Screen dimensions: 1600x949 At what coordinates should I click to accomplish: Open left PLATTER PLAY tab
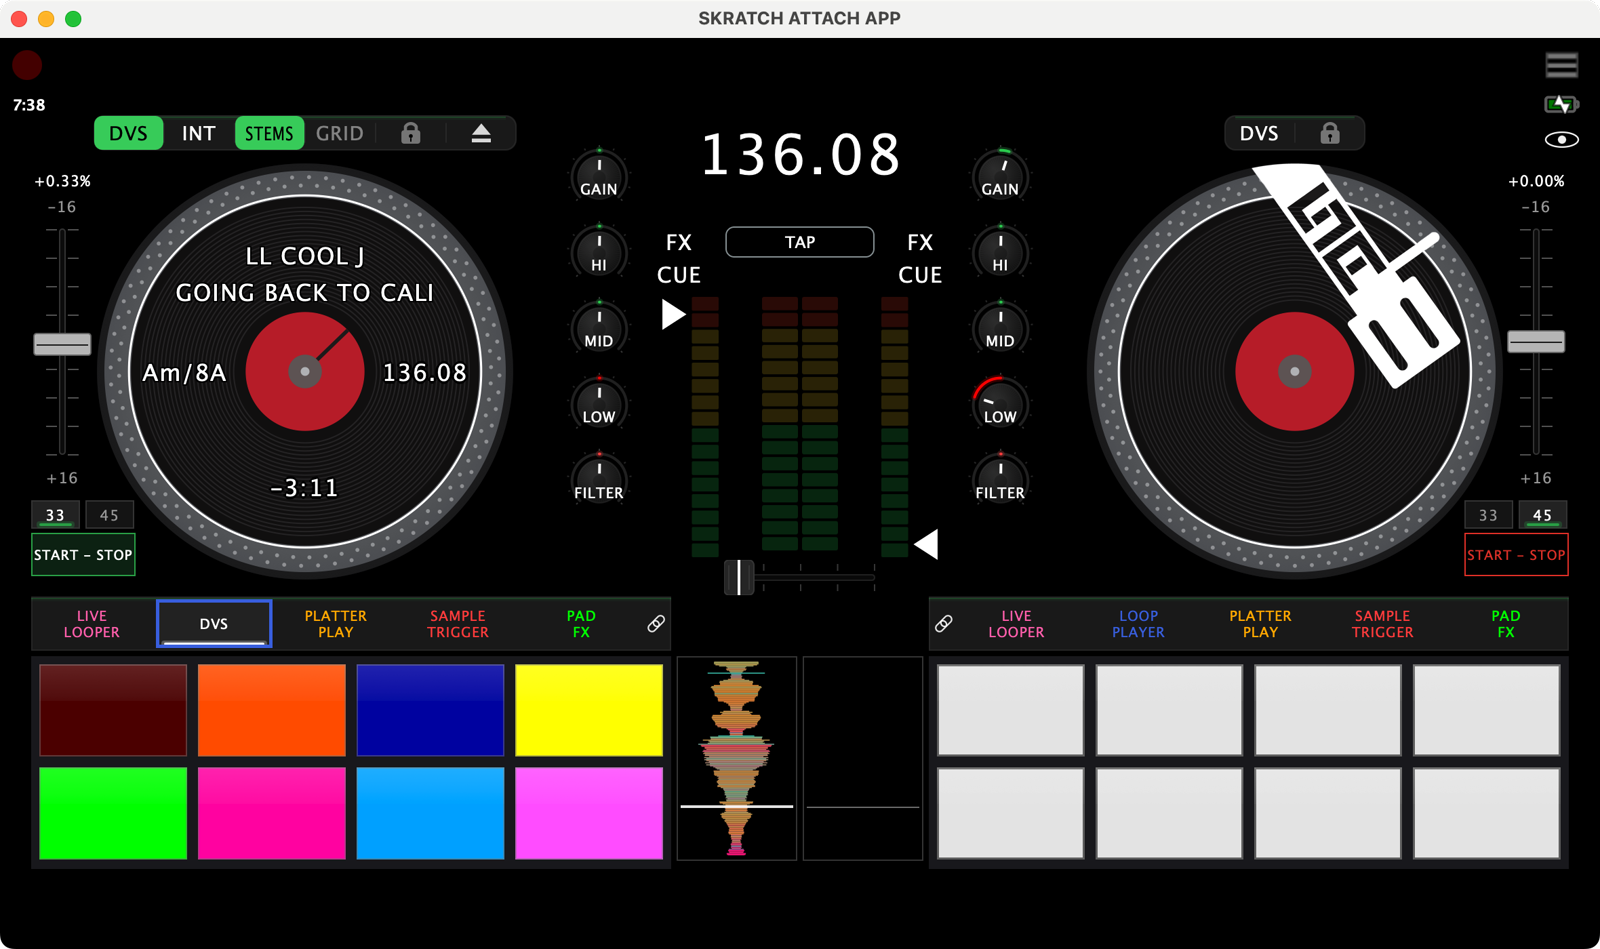[336, 624]
